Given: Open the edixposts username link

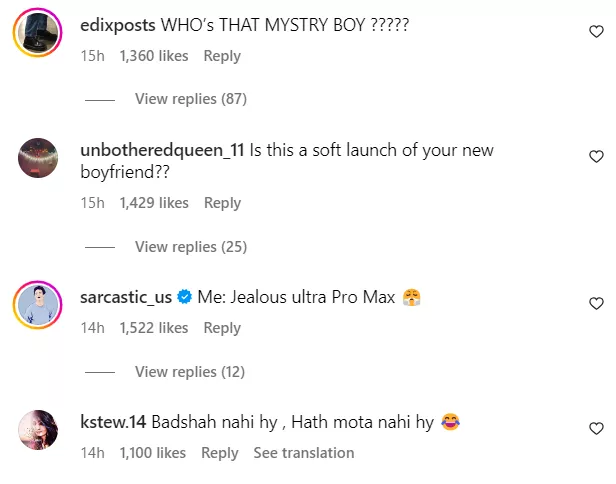Looking at the screenshot, I should (x=118, y=26).
